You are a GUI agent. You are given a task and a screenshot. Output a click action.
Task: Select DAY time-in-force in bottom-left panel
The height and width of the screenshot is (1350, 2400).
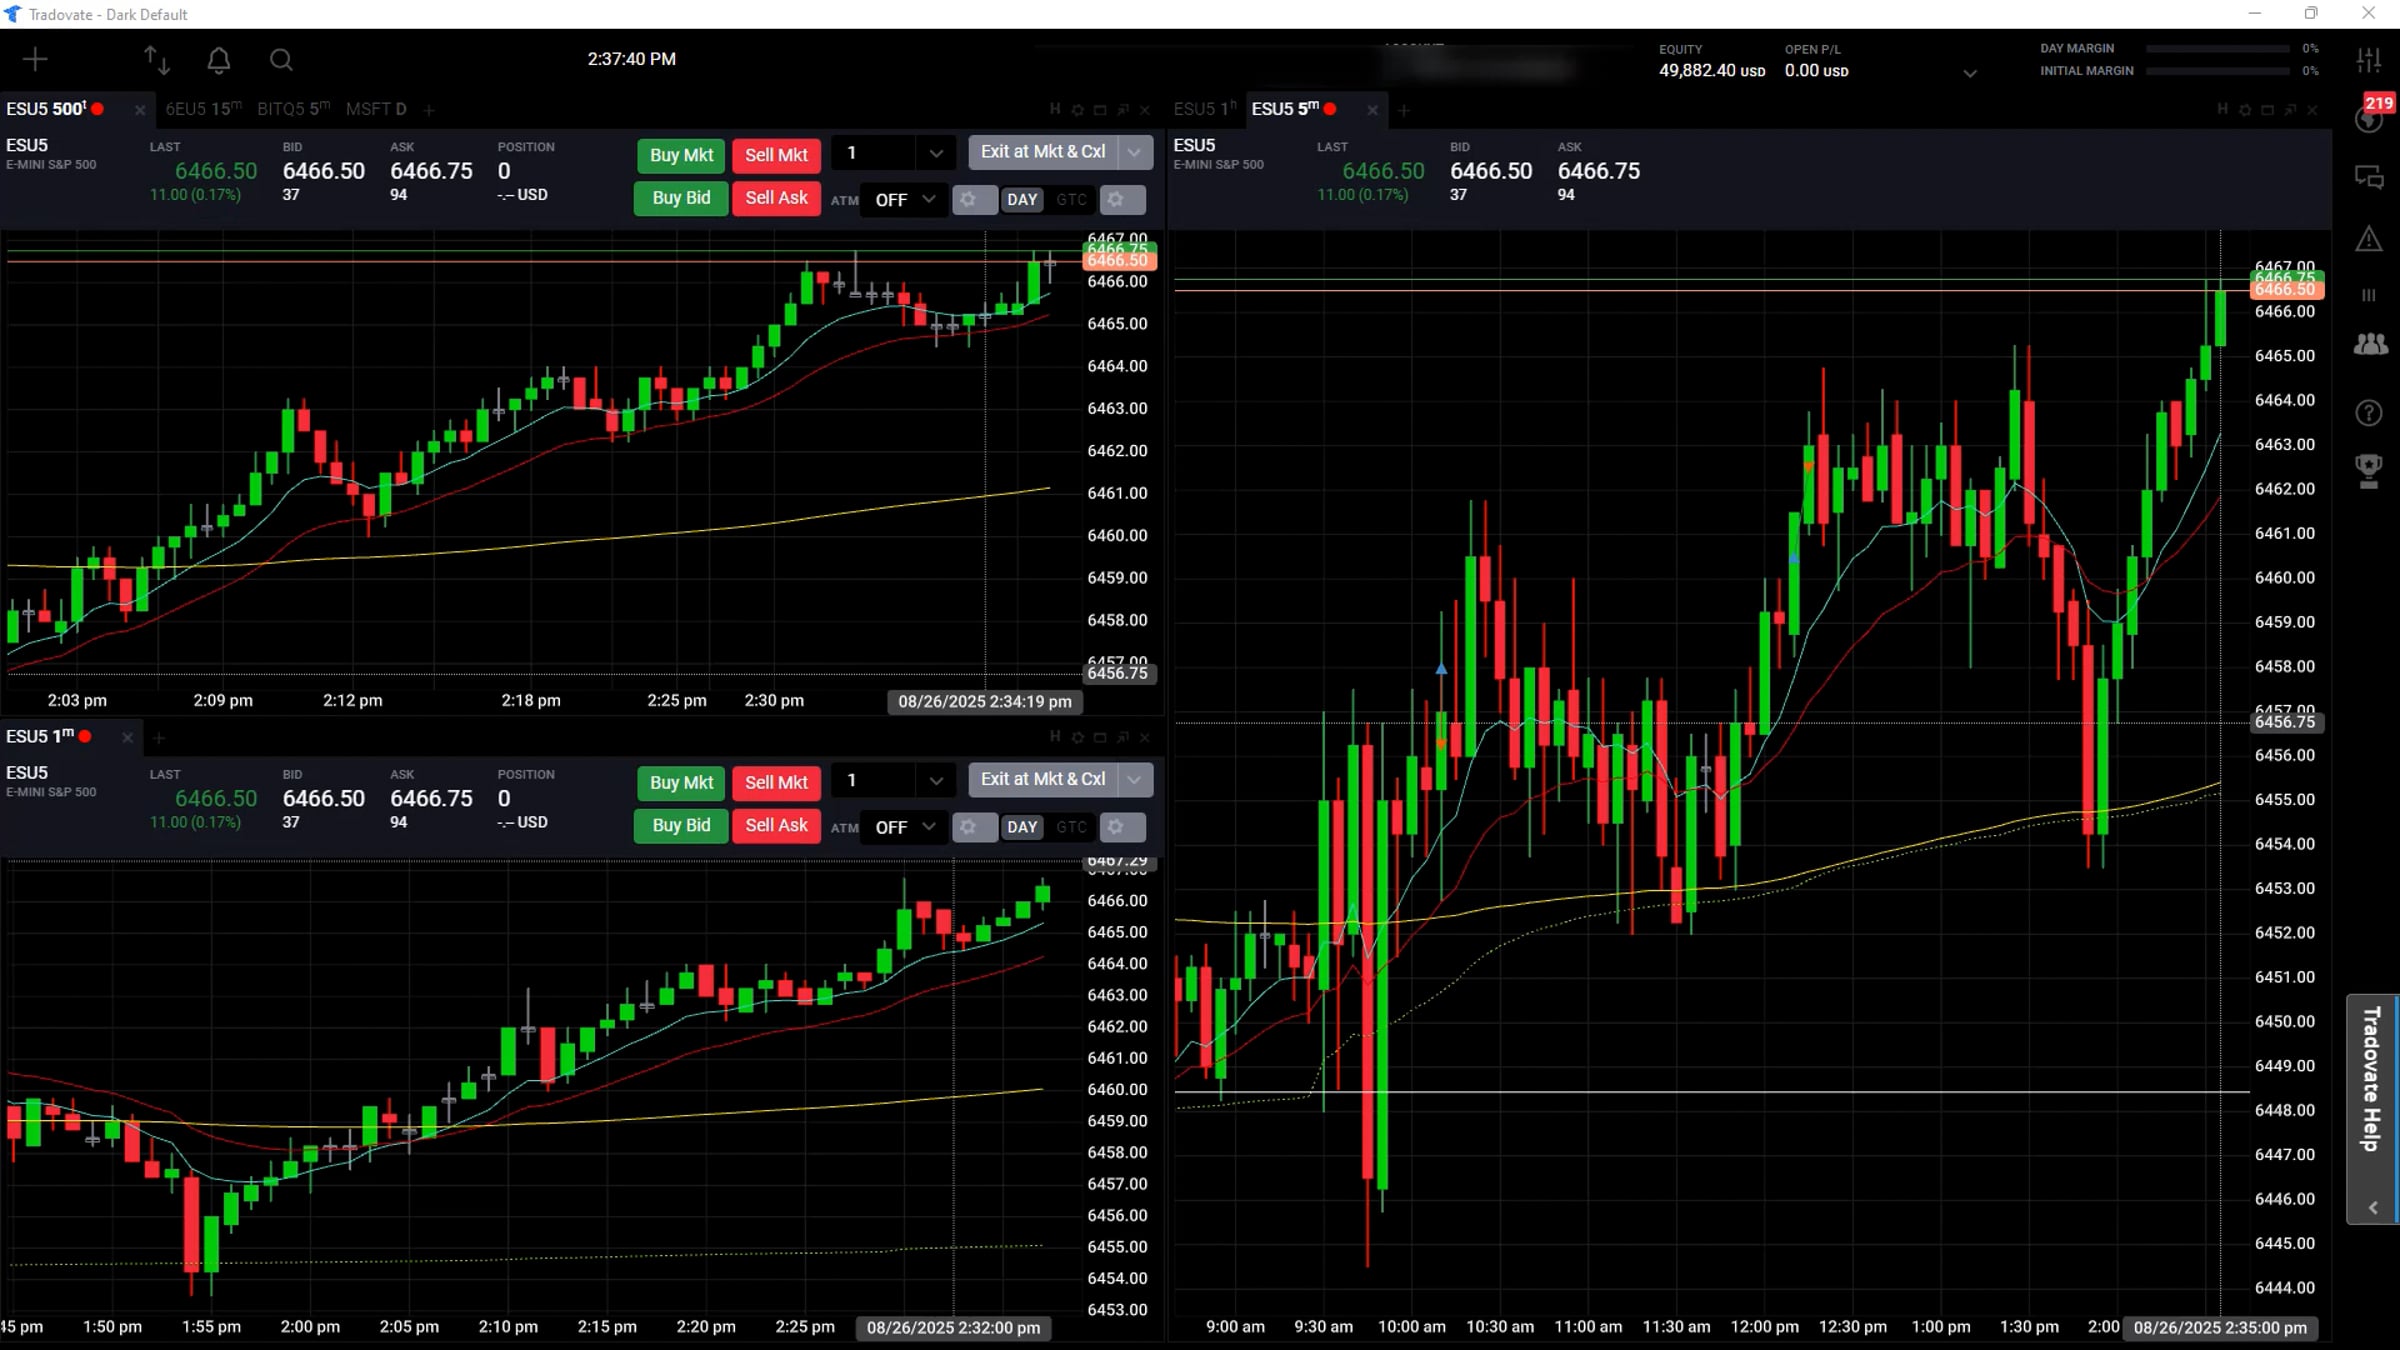click(x=1021, y=827)
